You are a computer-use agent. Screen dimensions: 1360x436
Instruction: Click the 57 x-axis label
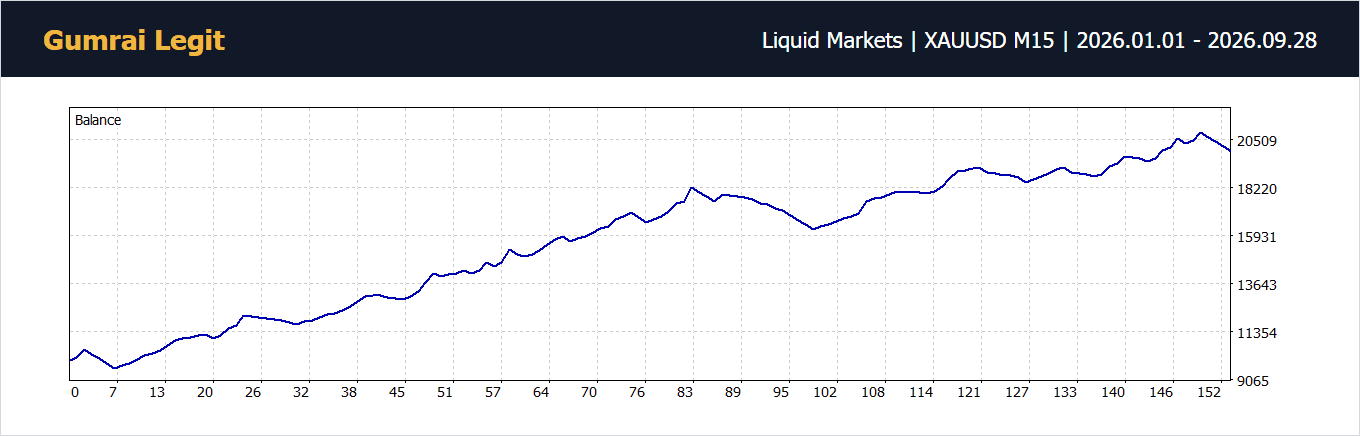(x=493, y=393)
